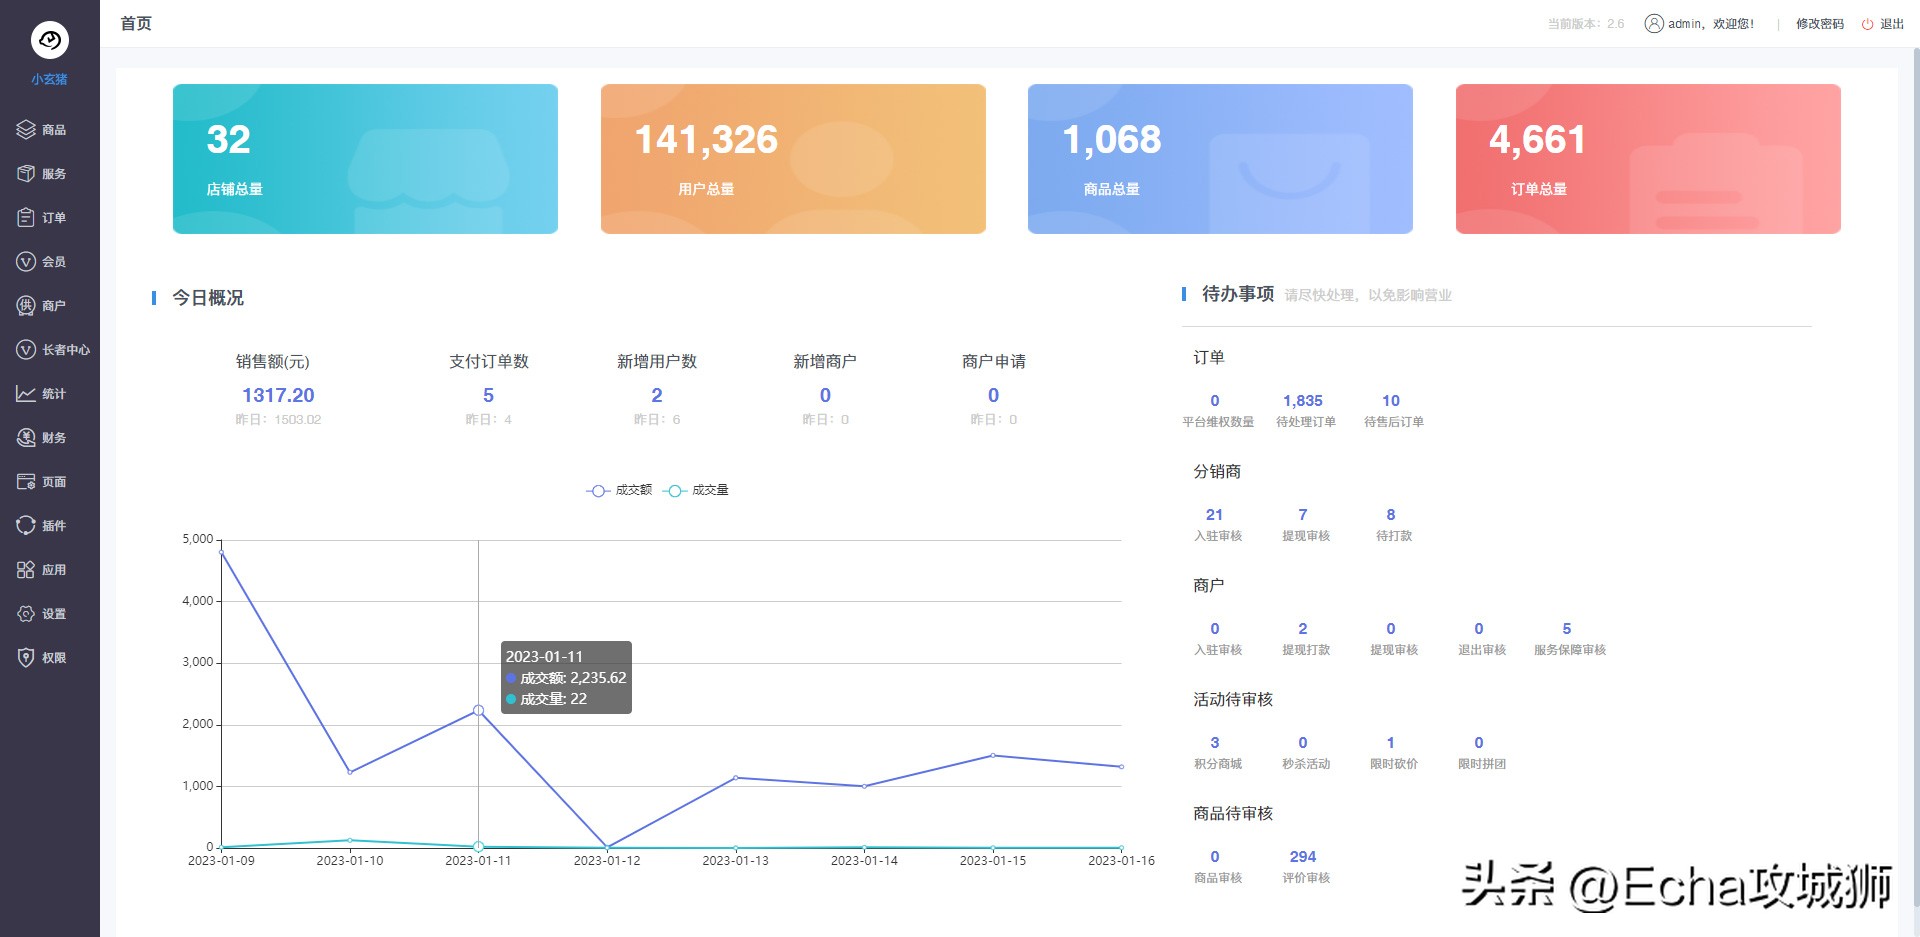The image size is (1920, 937).
Task: Toggle the 成交额 series in the chart legend
Action: click(x=620, y=490)
